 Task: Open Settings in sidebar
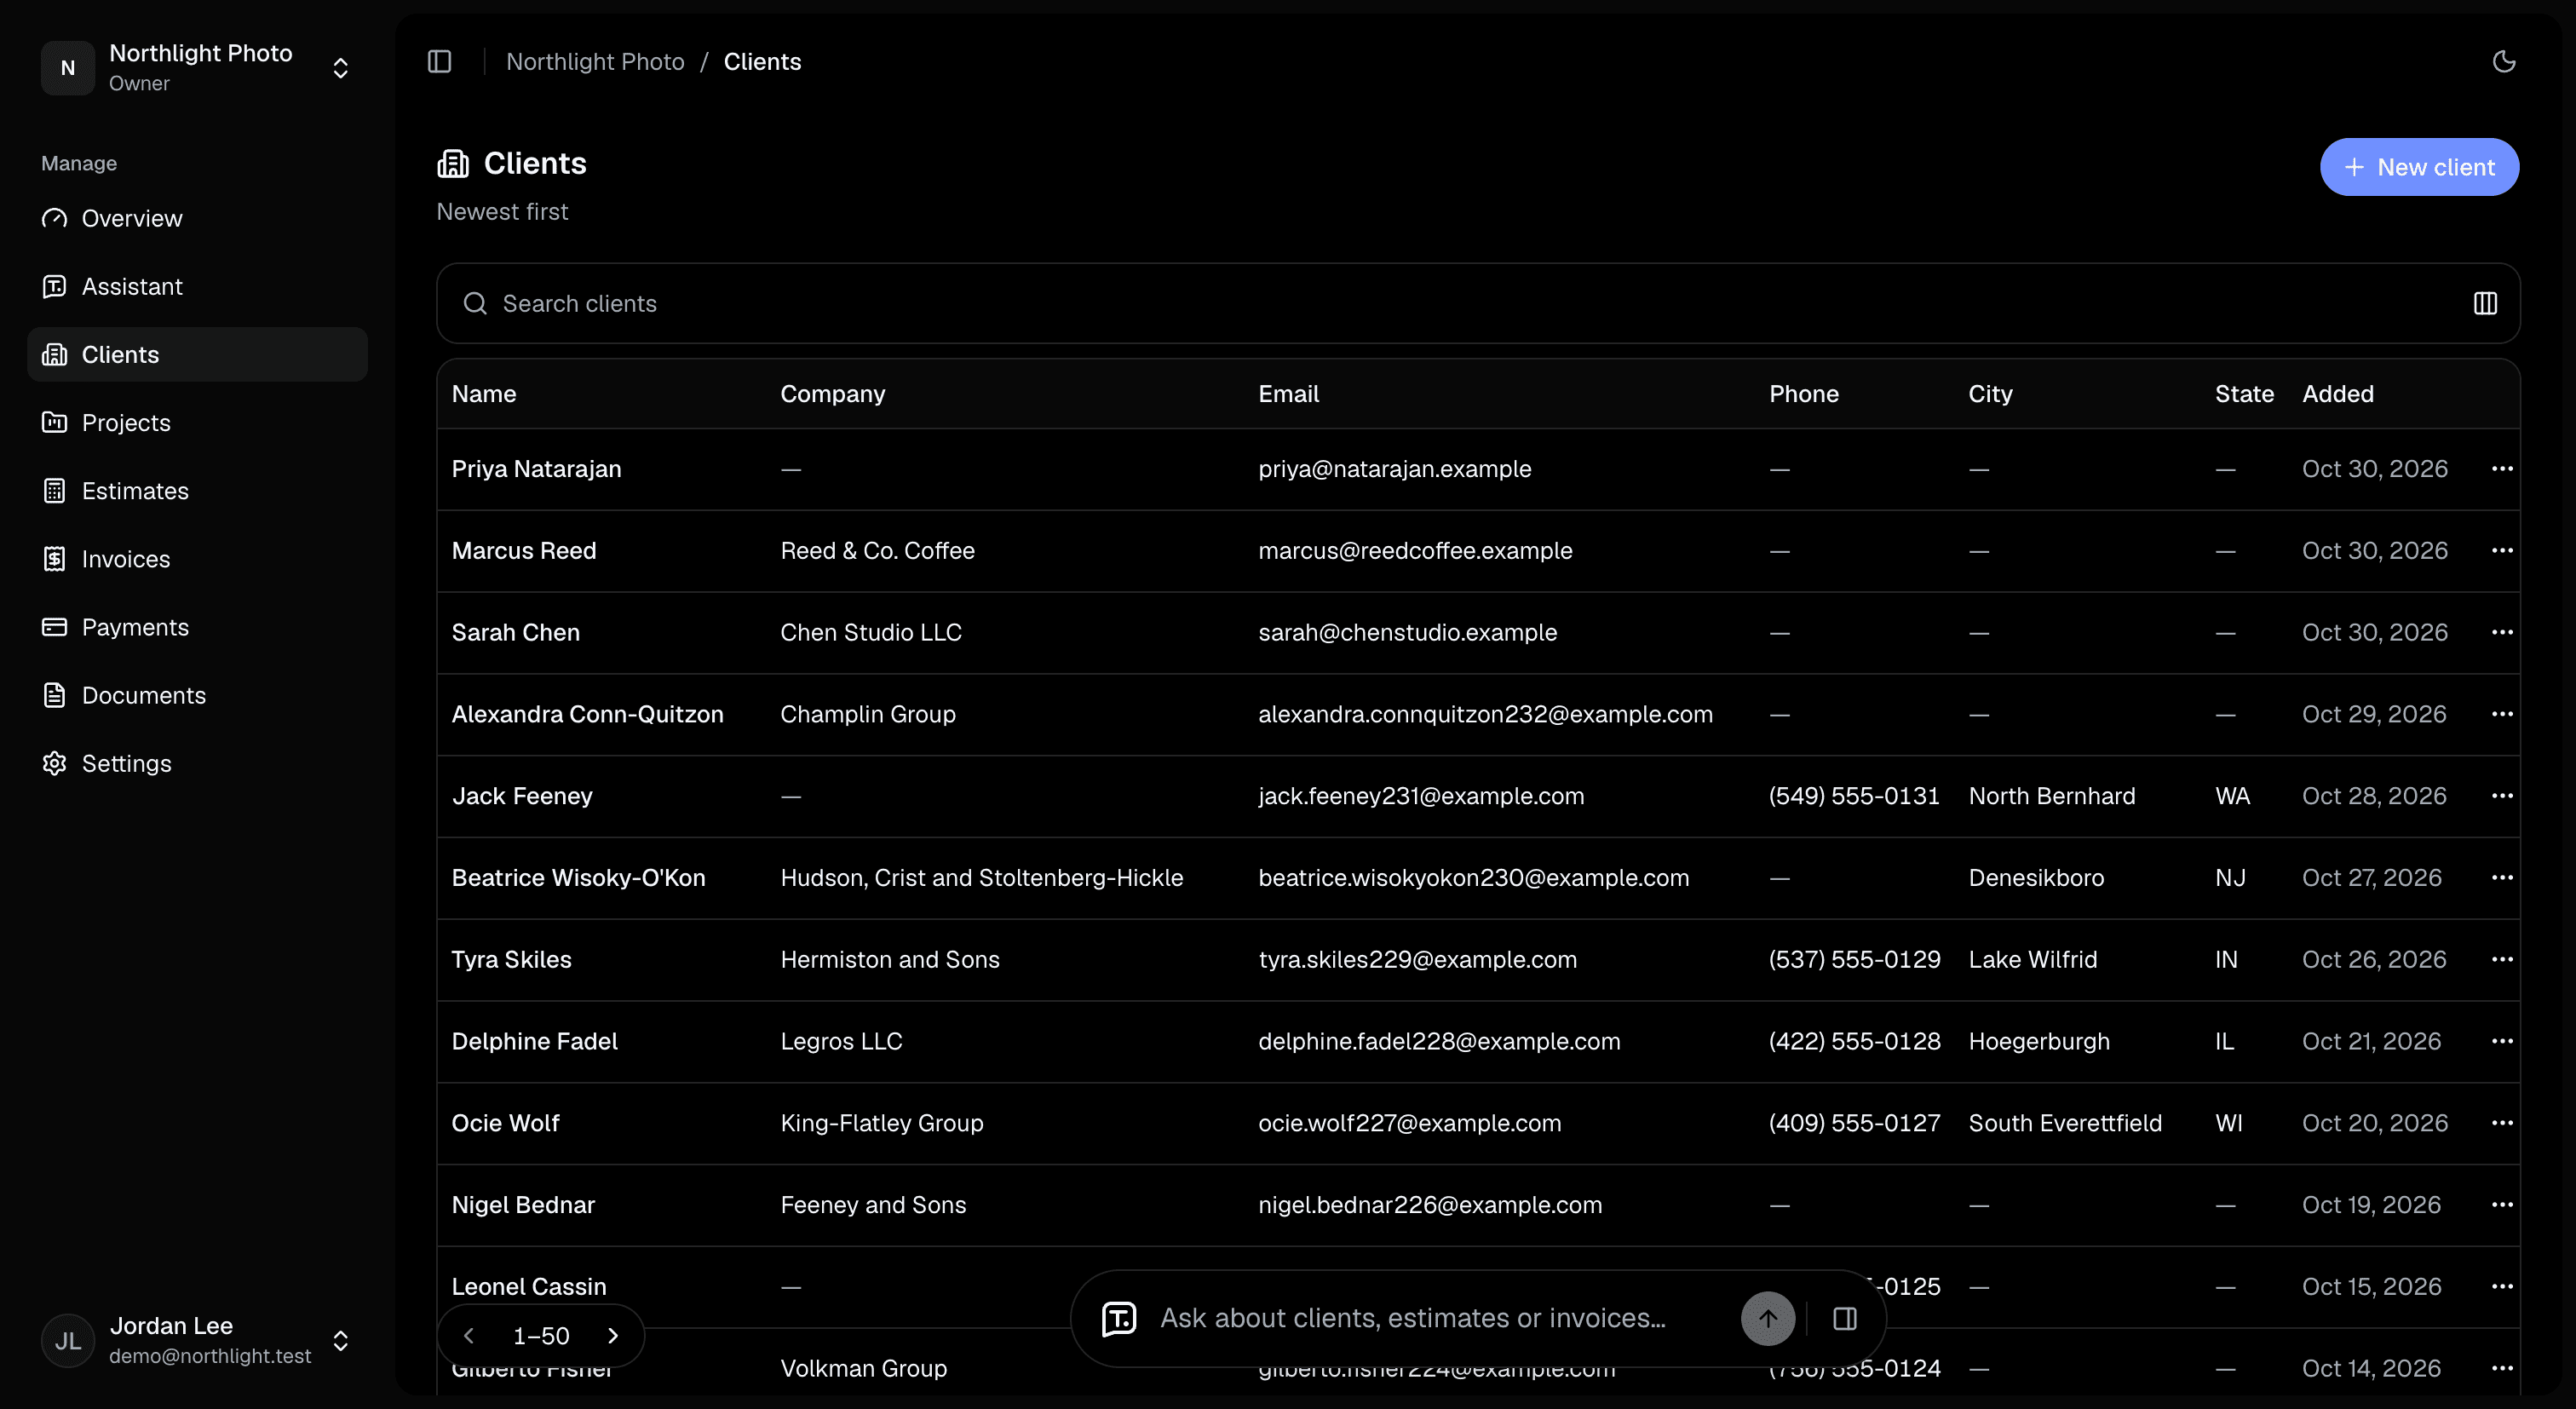(x=198, y=763)
